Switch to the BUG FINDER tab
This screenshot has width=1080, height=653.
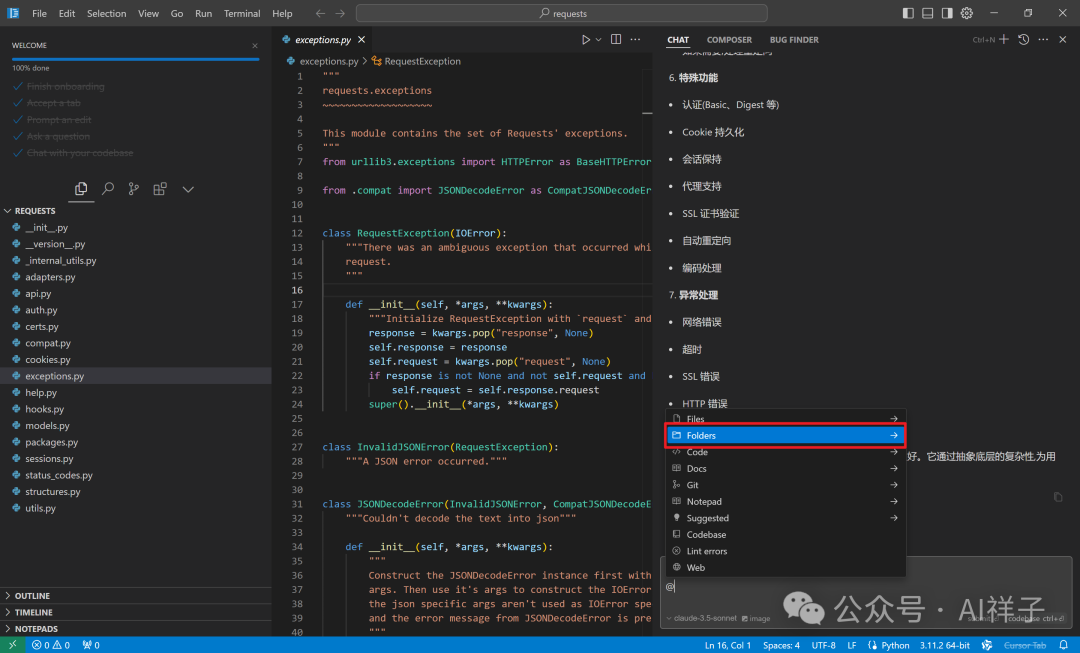click(x=794, y=40)
